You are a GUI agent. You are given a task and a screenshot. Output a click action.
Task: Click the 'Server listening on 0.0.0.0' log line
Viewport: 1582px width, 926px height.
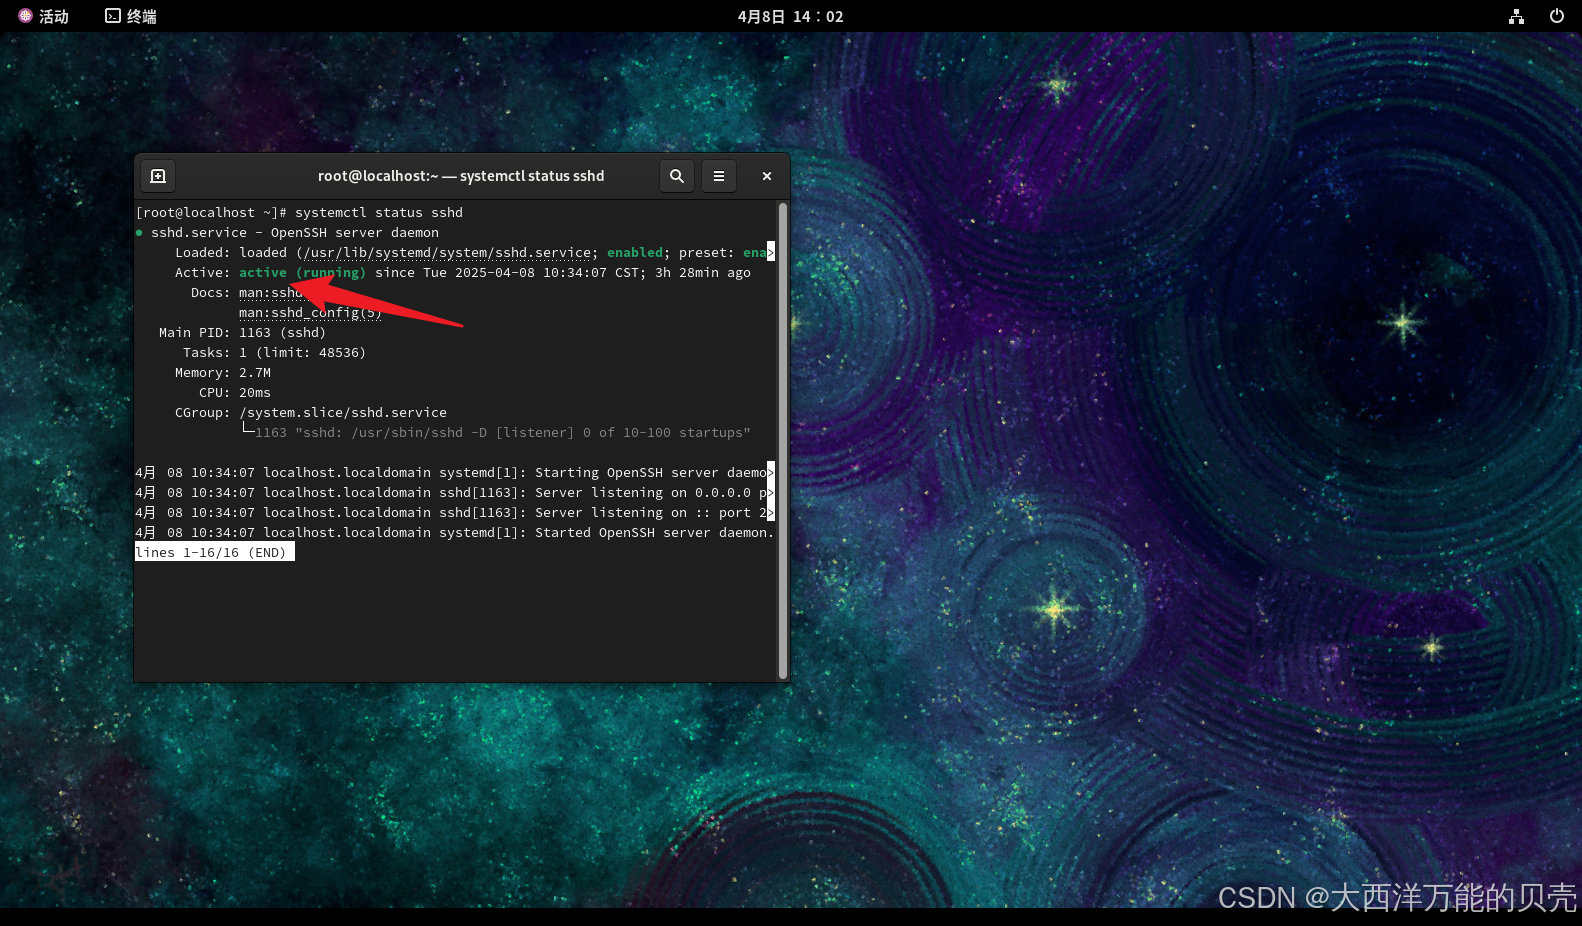coord(454,493)
